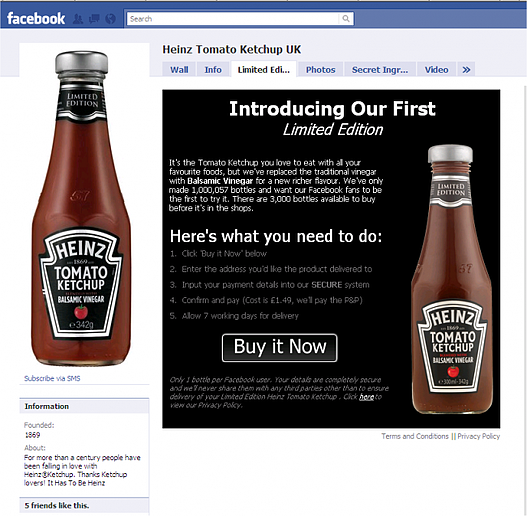527x516 pixels.
Task: Click the large ketchup bottle profile picture
Action: (x=81, y=208)
